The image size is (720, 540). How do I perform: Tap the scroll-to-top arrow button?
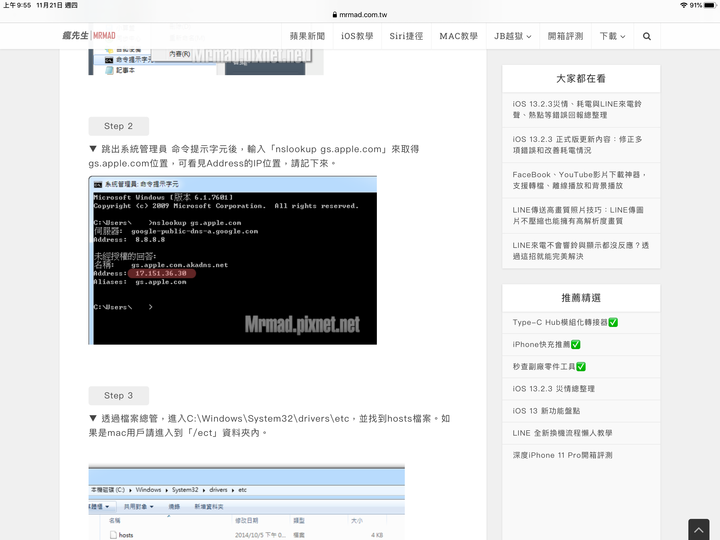tap(698, 529)
